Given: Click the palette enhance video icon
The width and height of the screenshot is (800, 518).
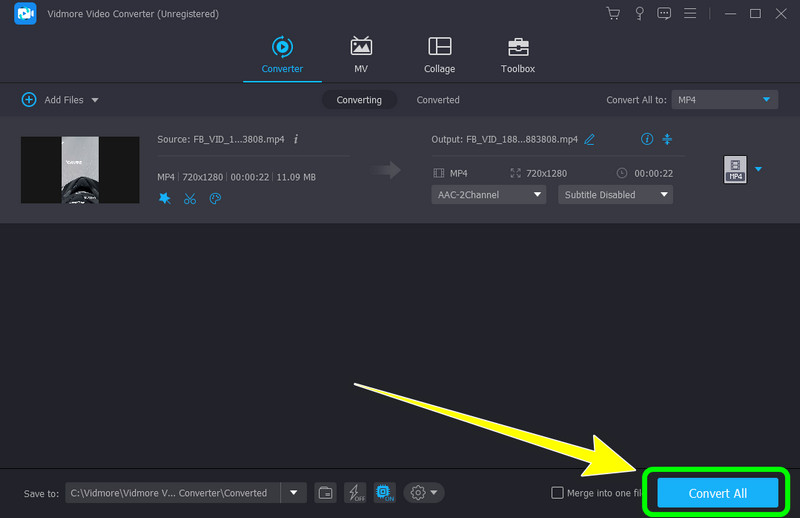Looking at the screenshot, I should click(x=215, y=199).
